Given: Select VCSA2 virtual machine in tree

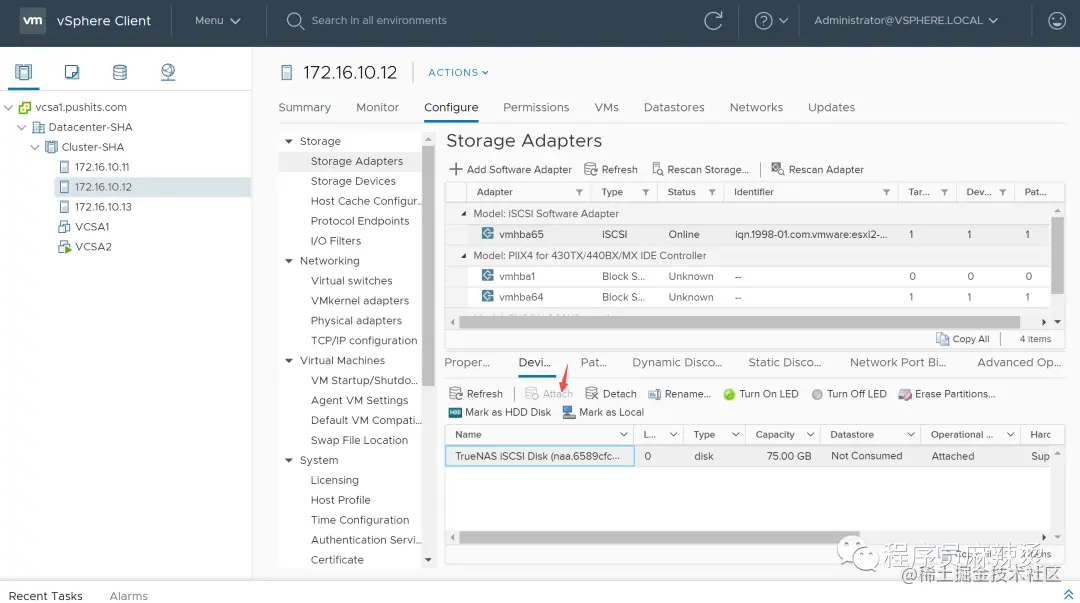Looking at the screenshot, I should pos(93,247).
